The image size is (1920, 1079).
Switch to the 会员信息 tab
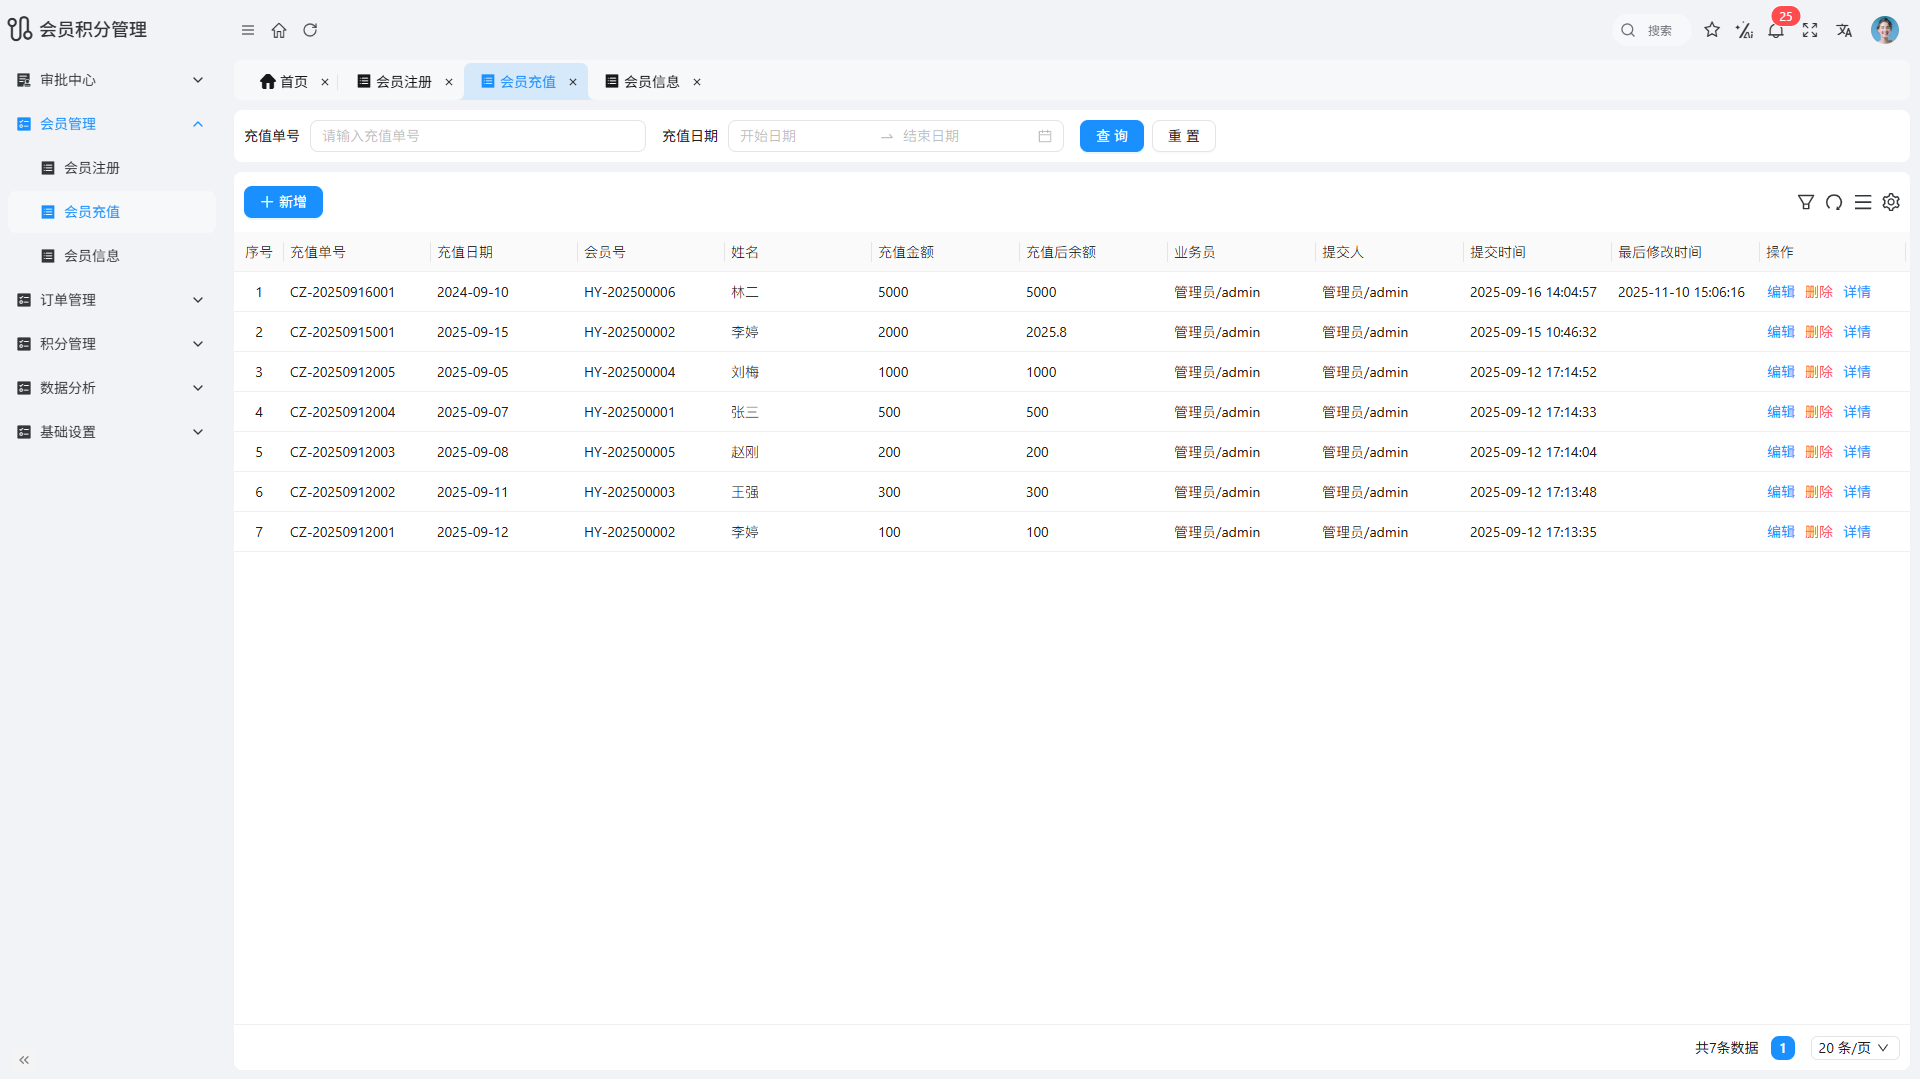[x=651, y=82]
